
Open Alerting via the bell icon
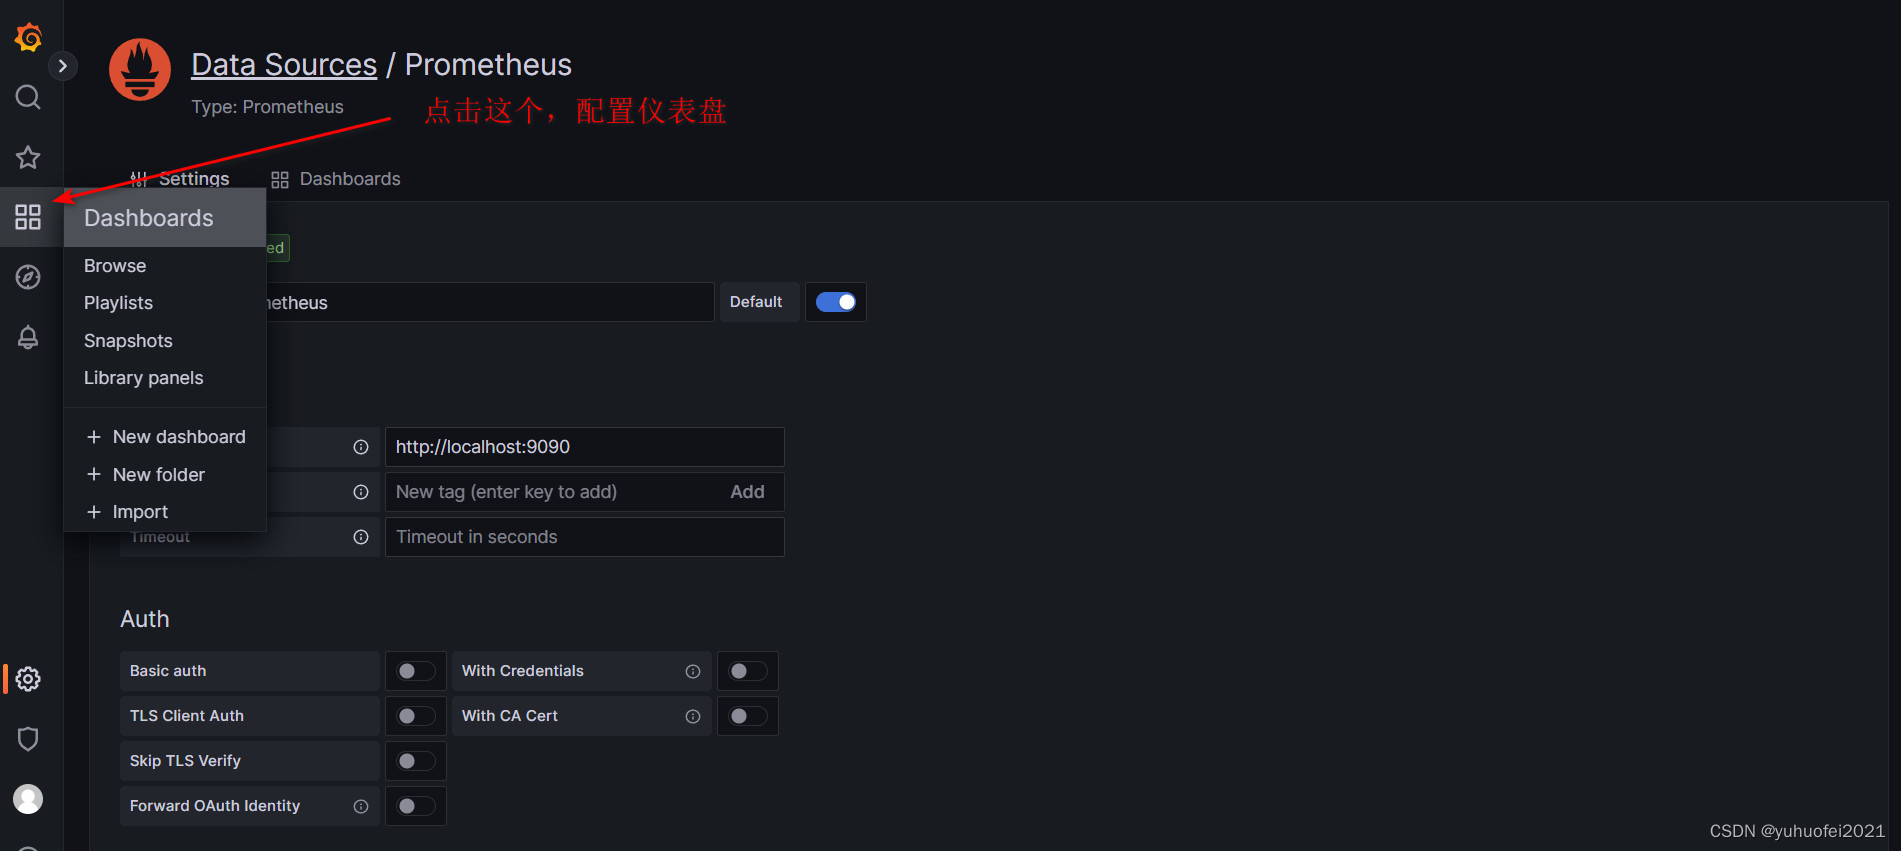tap(28, 337)
